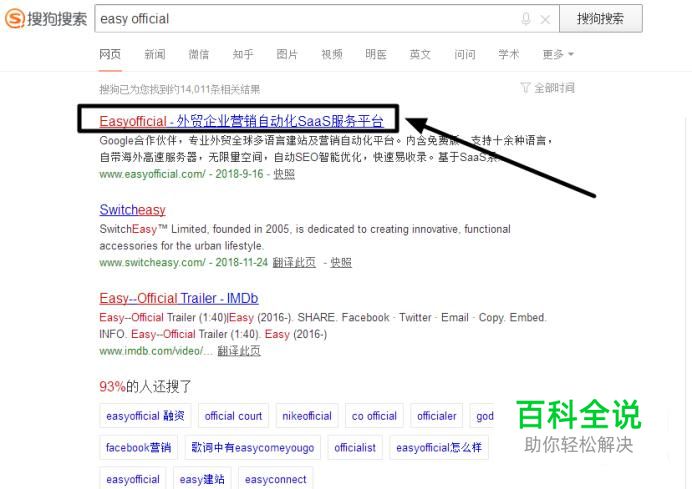Open the Easy--Official Trailer - IMDb link

[179, 298]
